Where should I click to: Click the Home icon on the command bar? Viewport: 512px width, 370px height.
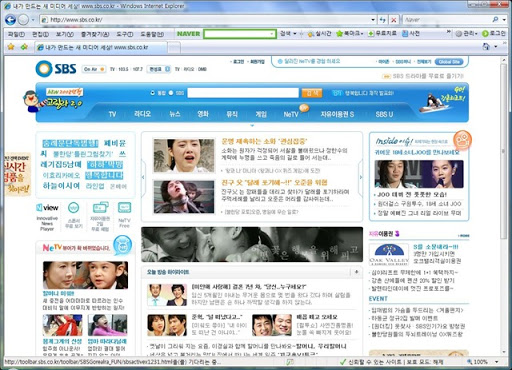tap(486, 47)
